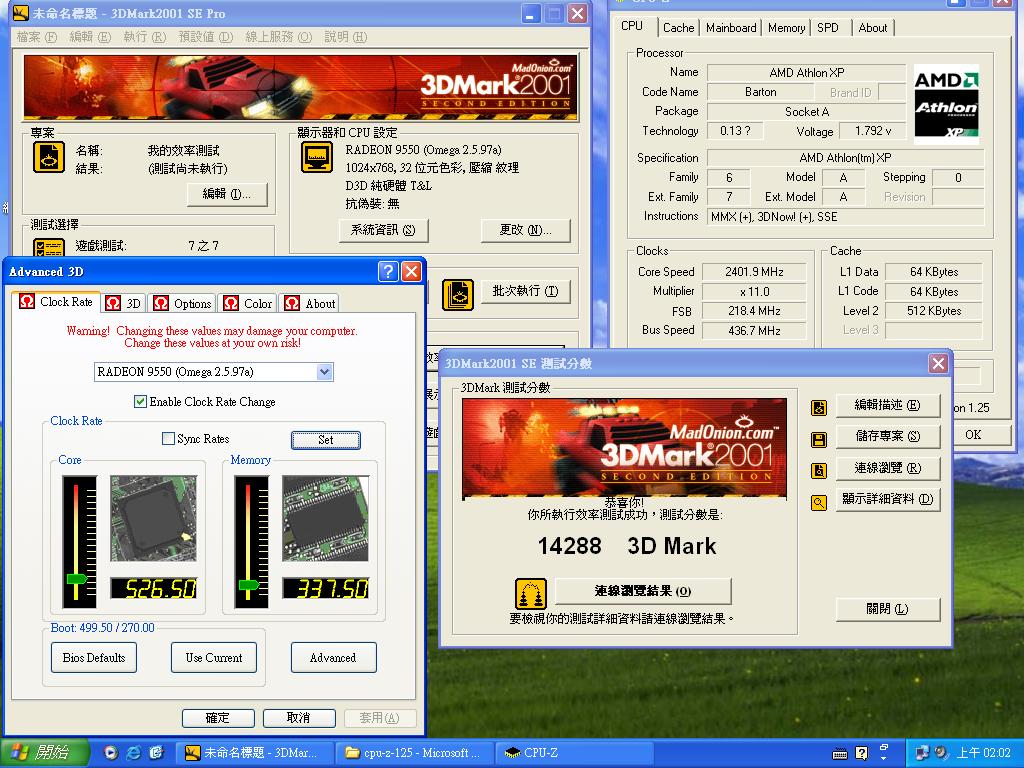Image resolution: width=1024 pixels, height=768 pixels.
Task: Open the Options tab in Advanced 3D
Action: (183, 303)
